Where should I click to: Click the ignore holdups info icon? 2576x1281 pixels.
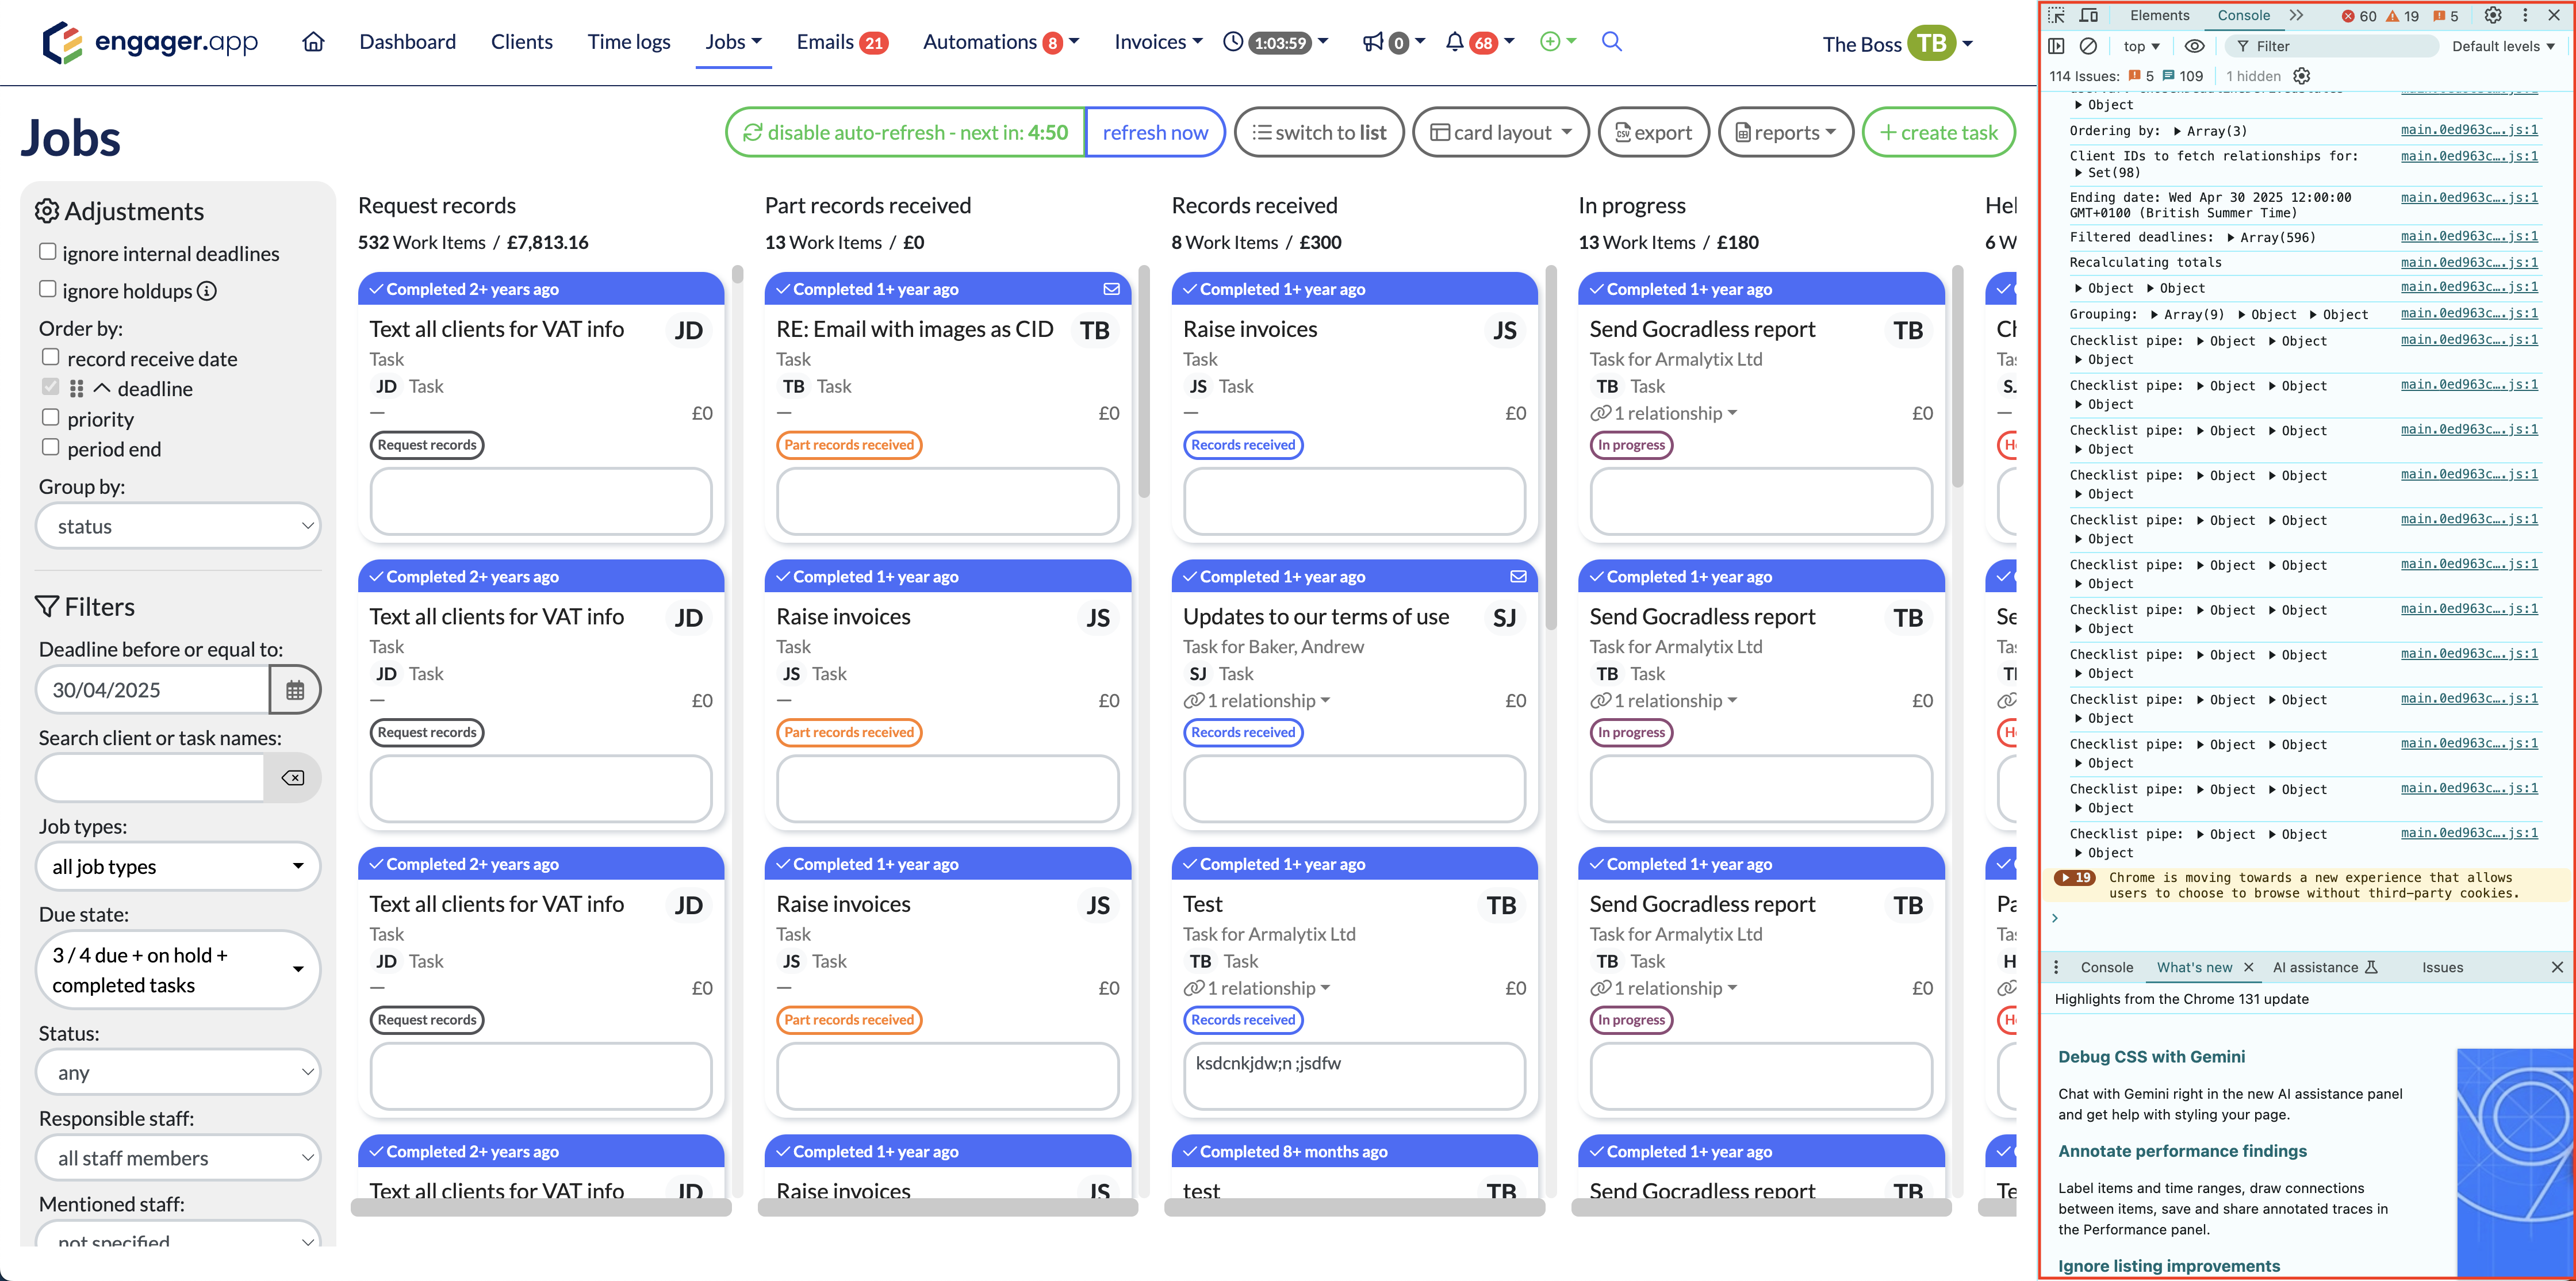click(207, 291)
